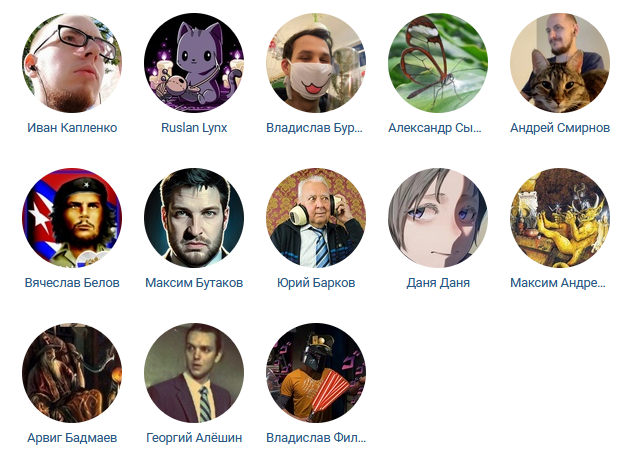Click the purple cat avatar of Ruslan Lynx
This screenshot has height=464, width=627.
point(194,63)
